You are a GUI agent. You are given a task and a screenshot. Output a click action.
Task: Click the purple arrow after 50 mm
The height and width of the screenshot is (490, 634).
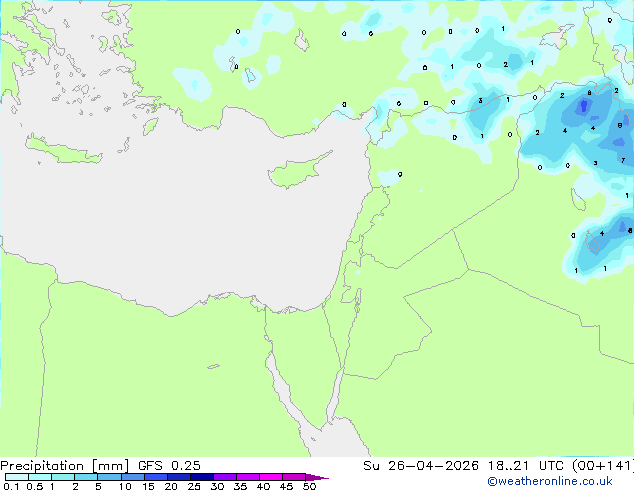point(317,477)
